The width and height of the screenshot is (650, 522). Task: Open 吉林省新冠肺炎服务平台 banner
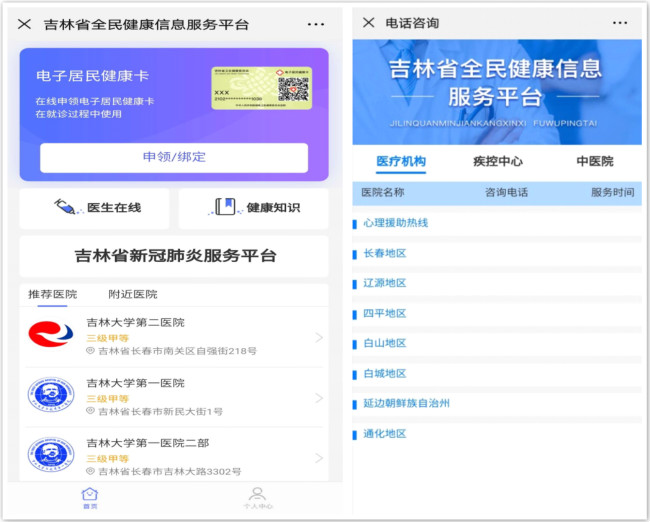pyautogui.click(x=174, y=256)
